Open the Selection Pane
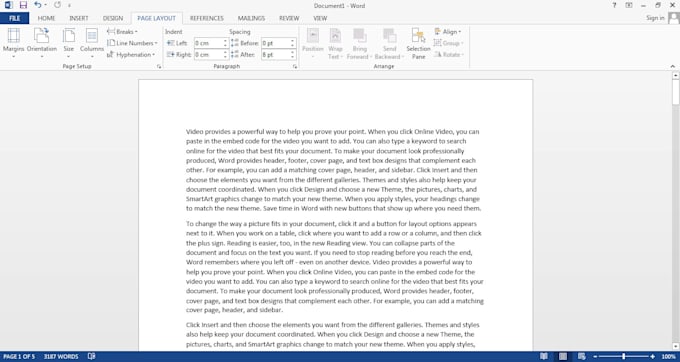This screenshot has height=362, width=680. (418, 43)
